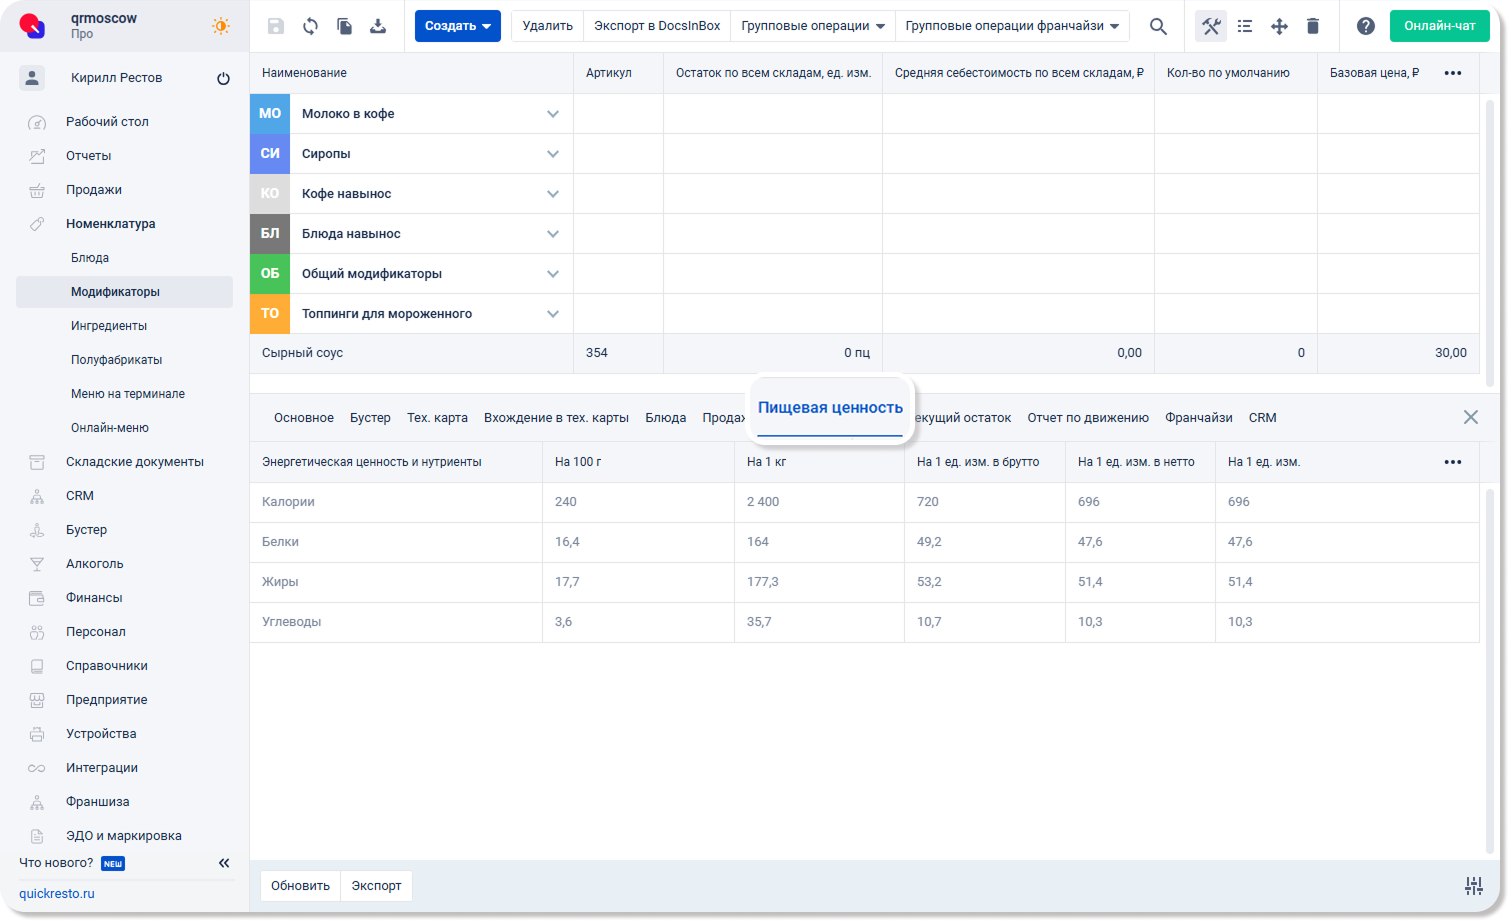Click the МО colored group badge
Viewport: 1509px width, 921px height.
click(270, 114)
